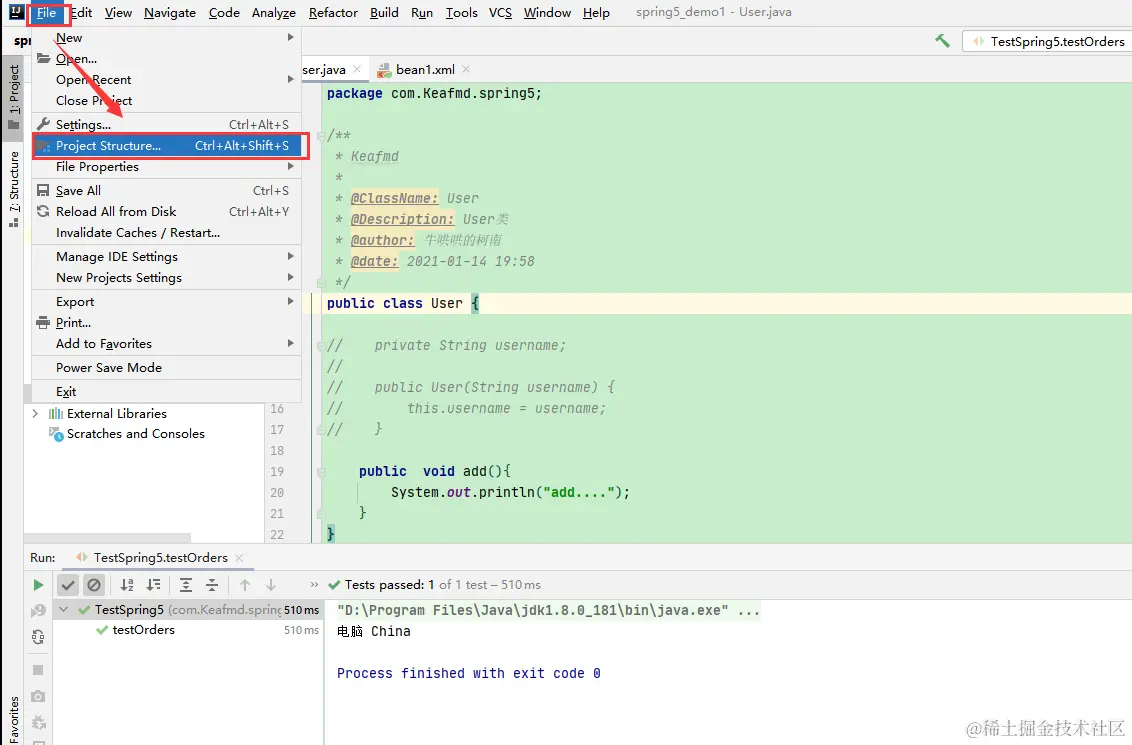Click Previous Failed Test up arrow
The image size is (1132, 745).
245,585
